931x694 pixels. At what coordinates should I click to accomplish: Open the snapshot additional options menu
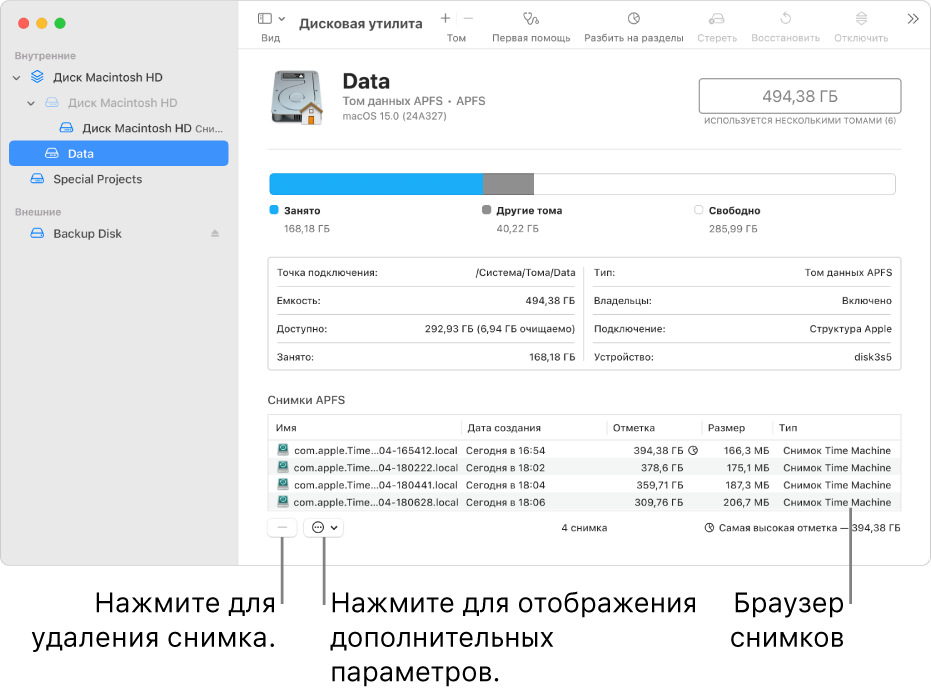click(324, 527)
